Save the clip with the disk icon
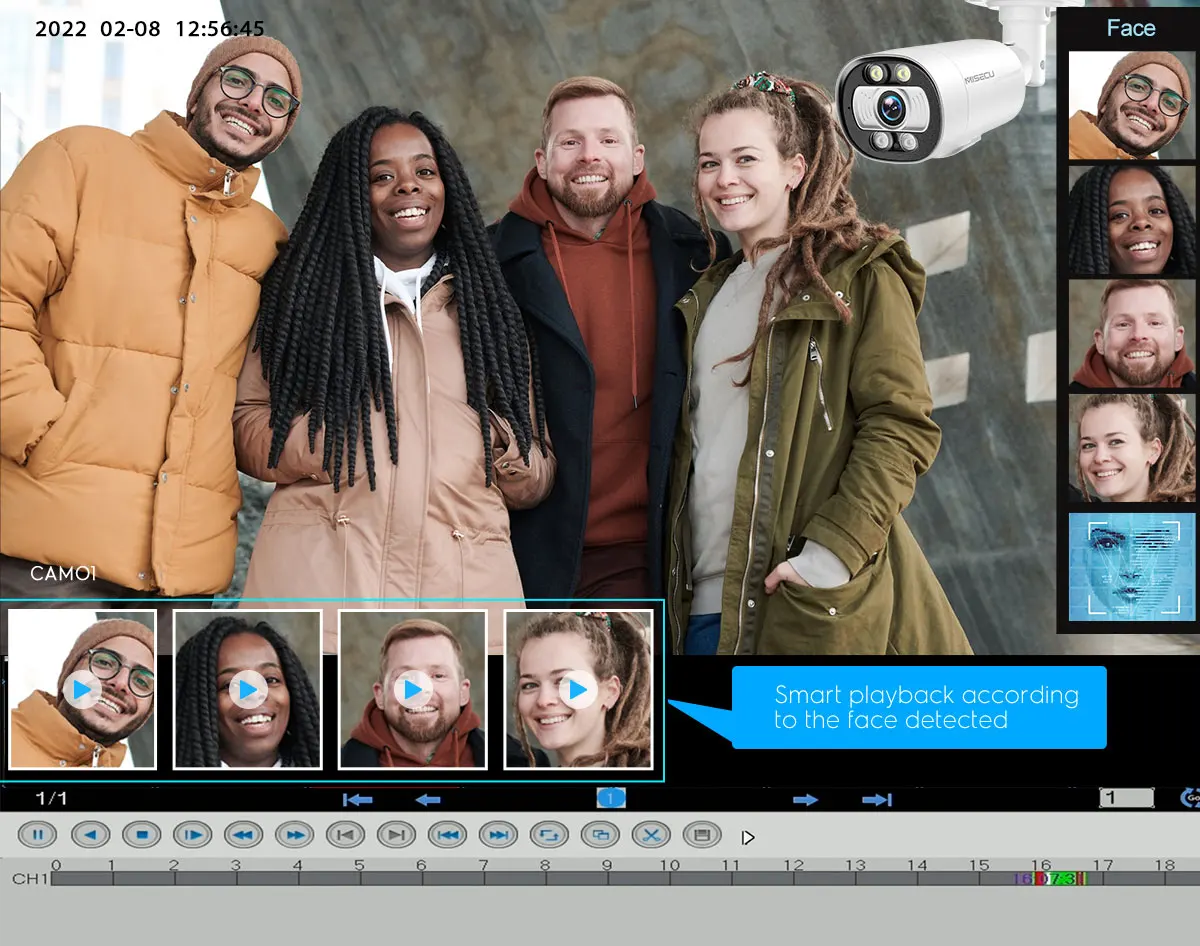This screenshot has height=946, width=1200. (702, 834)
